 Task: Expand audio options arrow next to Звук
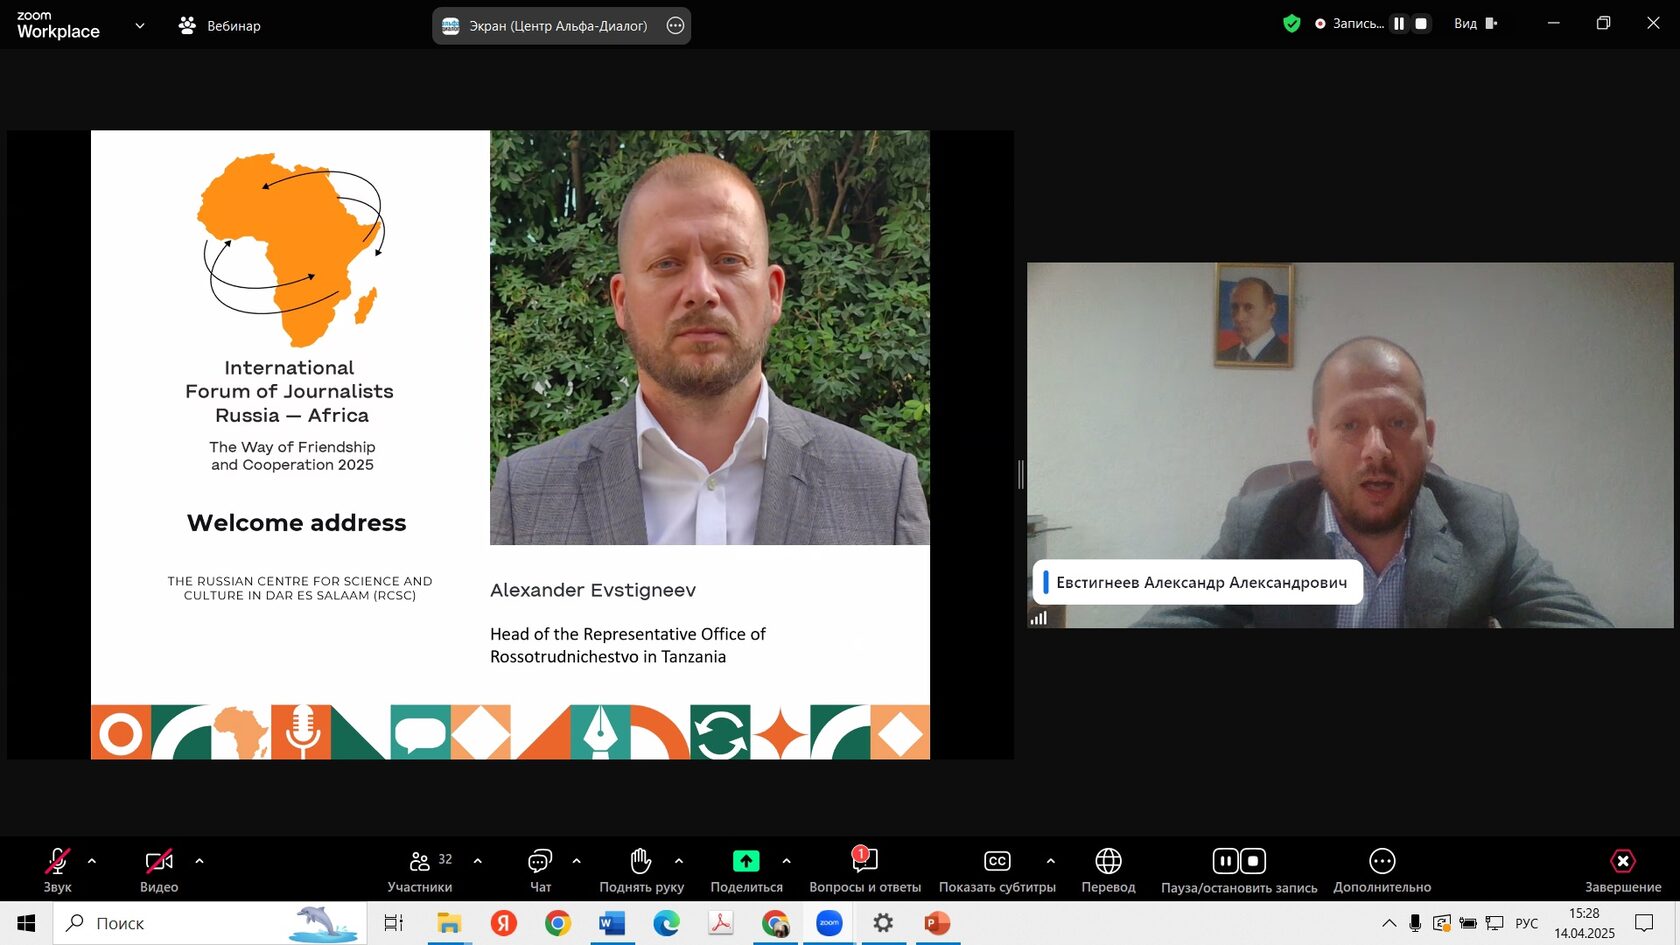click(x=92, y=861)
